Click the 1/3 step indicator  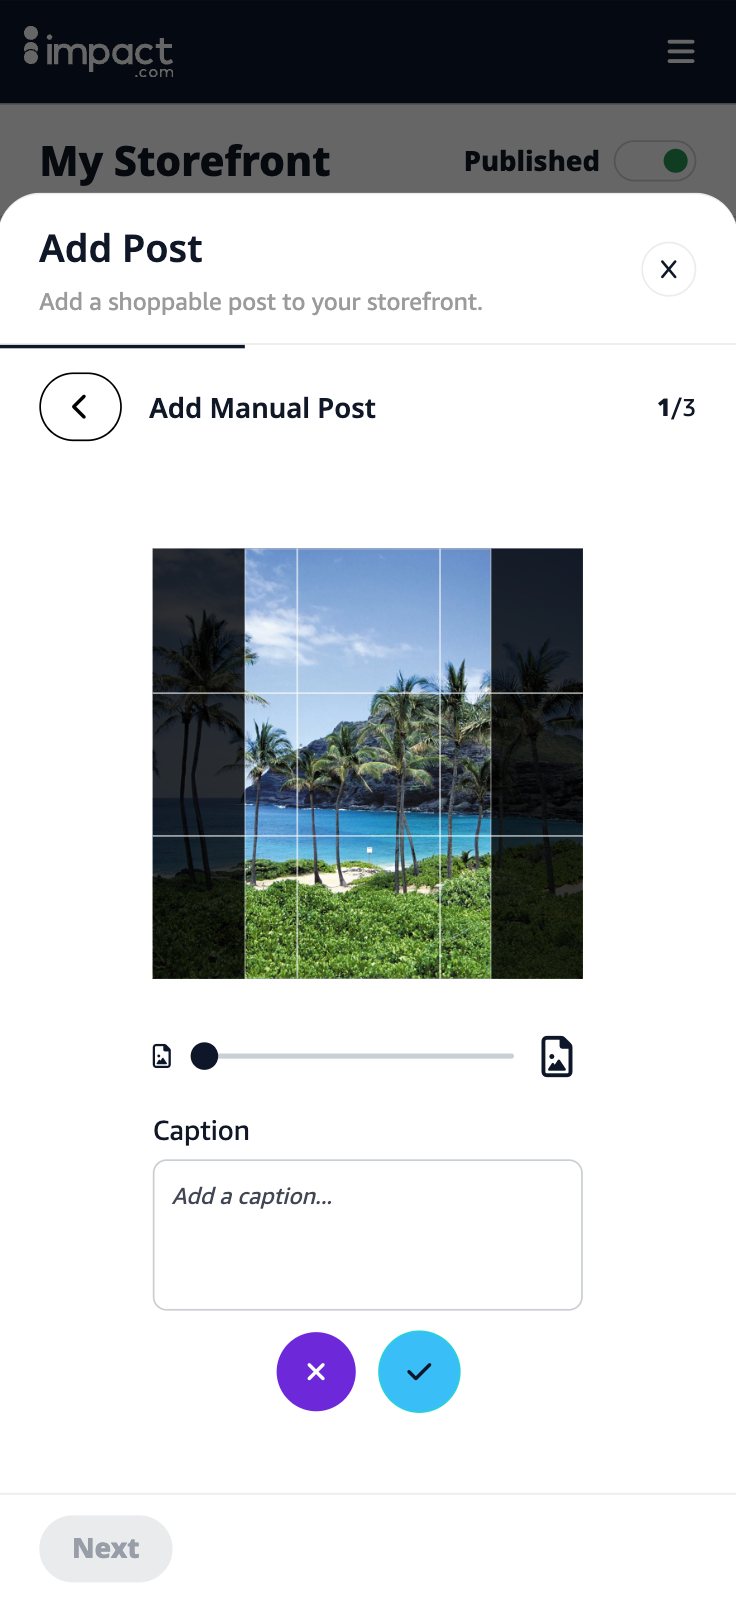677,408
